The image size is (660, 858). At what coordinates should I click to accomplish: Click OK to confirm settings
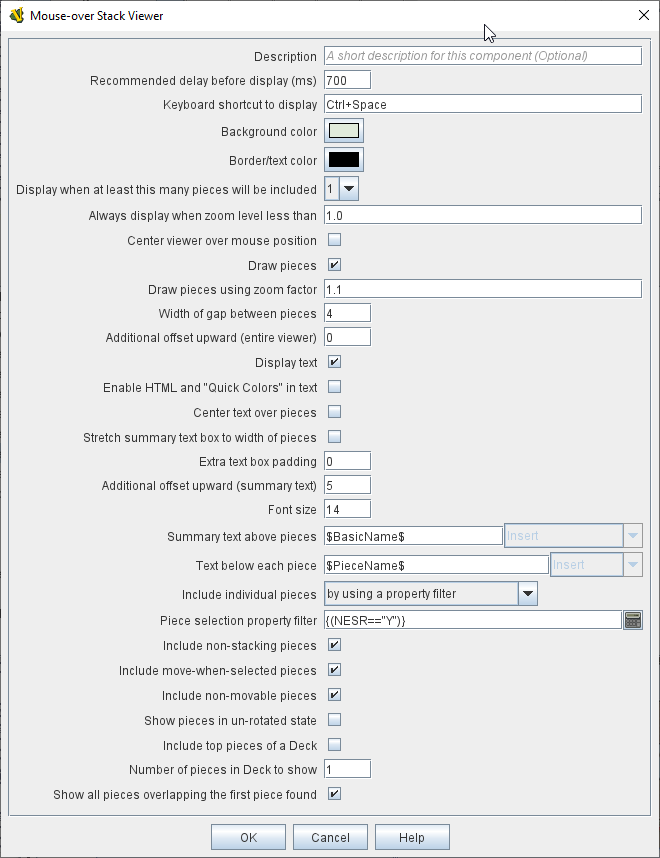(248, 837)
